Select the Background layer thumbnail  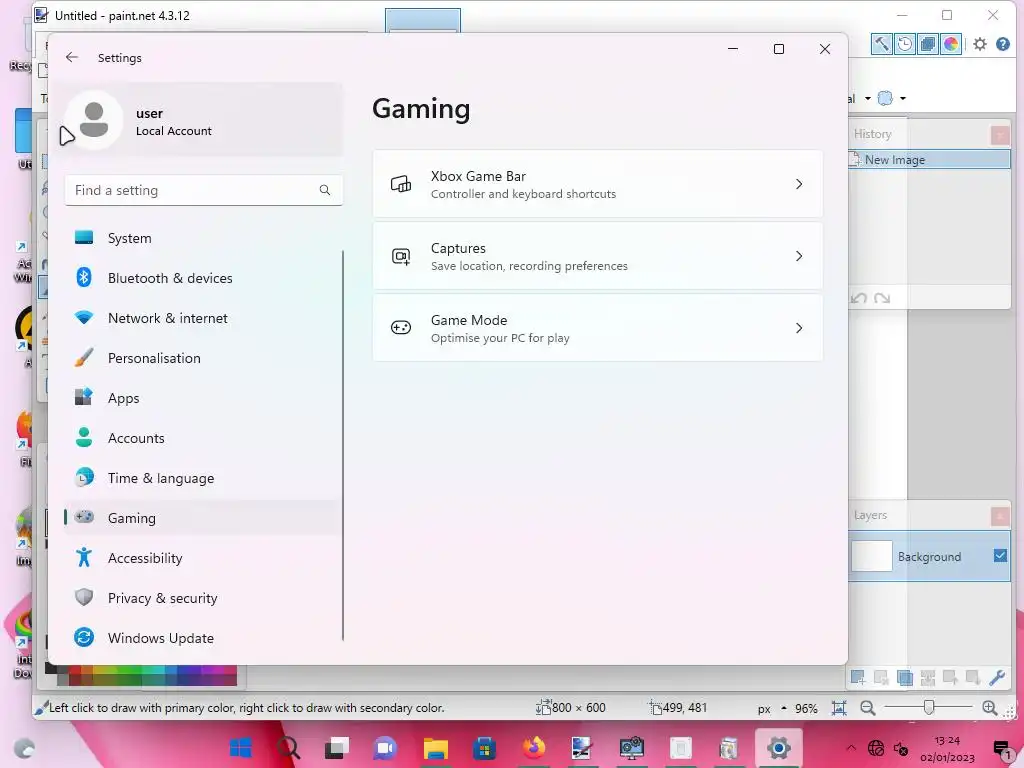pos(872,556)
